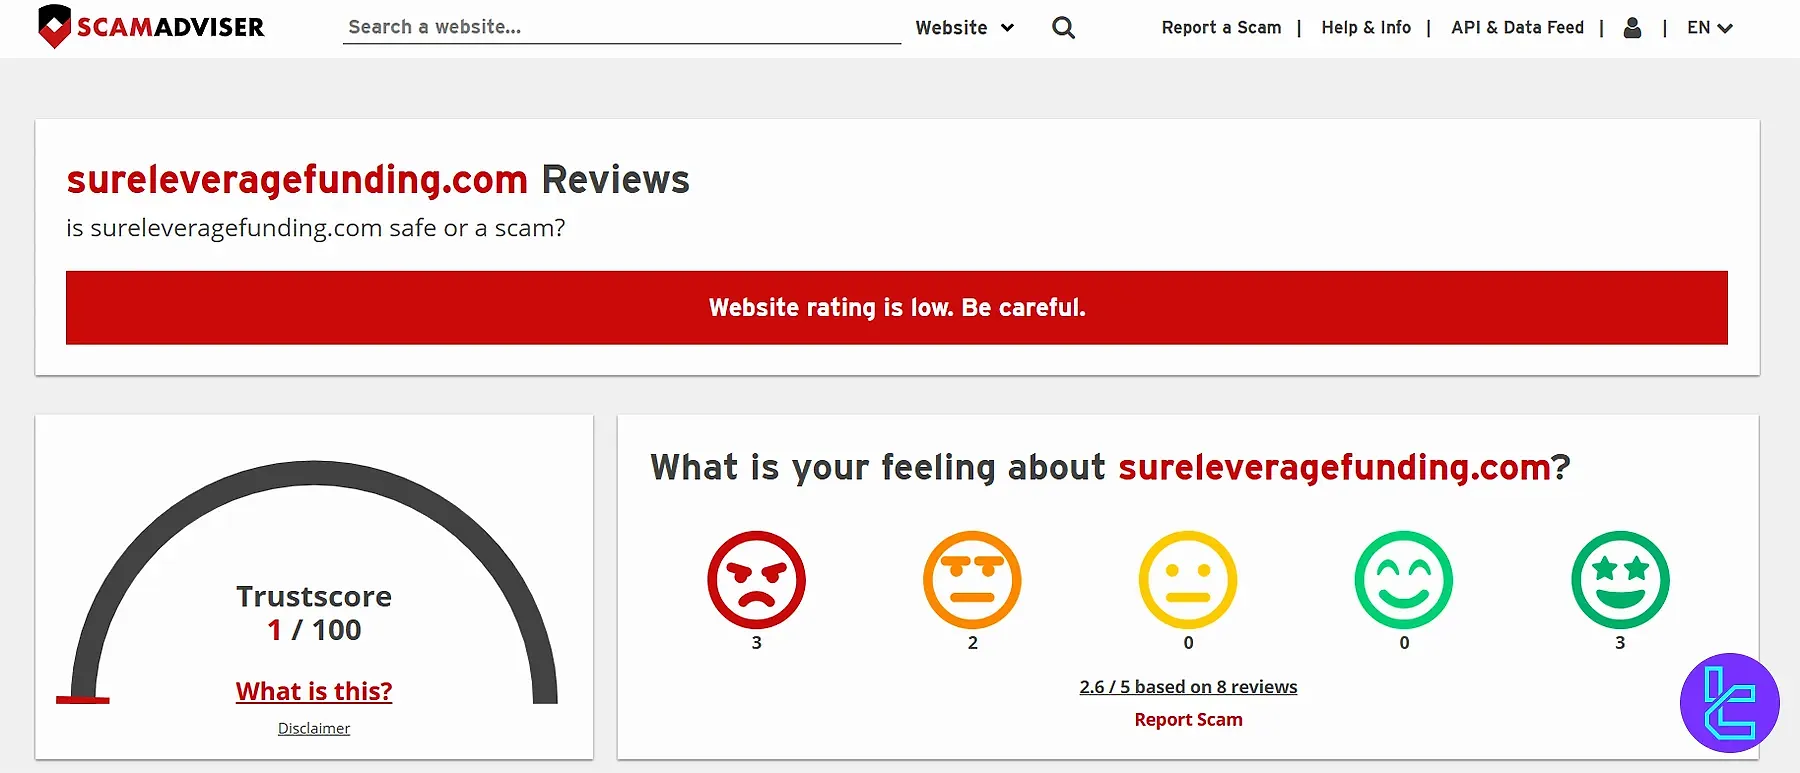Click the 'is sureleveragefunding.com safe or a scam?' text

click(315, 228)
